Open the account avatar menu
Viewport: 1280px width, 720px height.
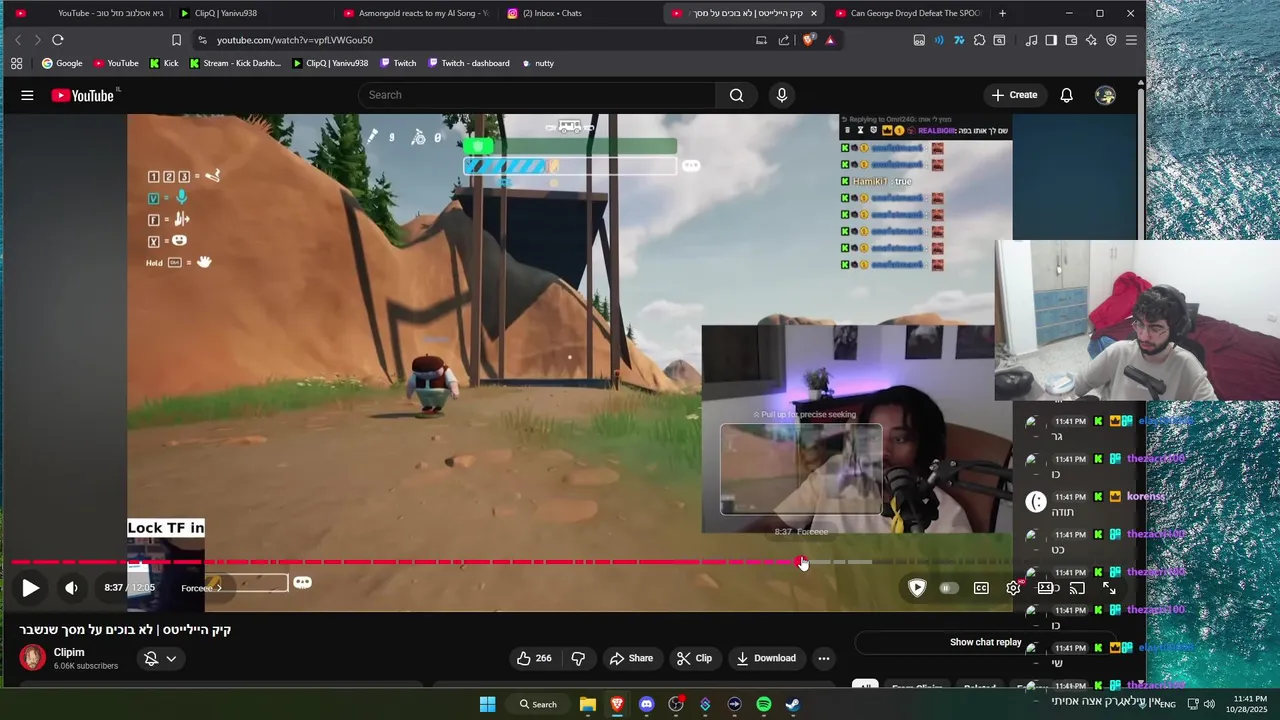coord(1105,95)
